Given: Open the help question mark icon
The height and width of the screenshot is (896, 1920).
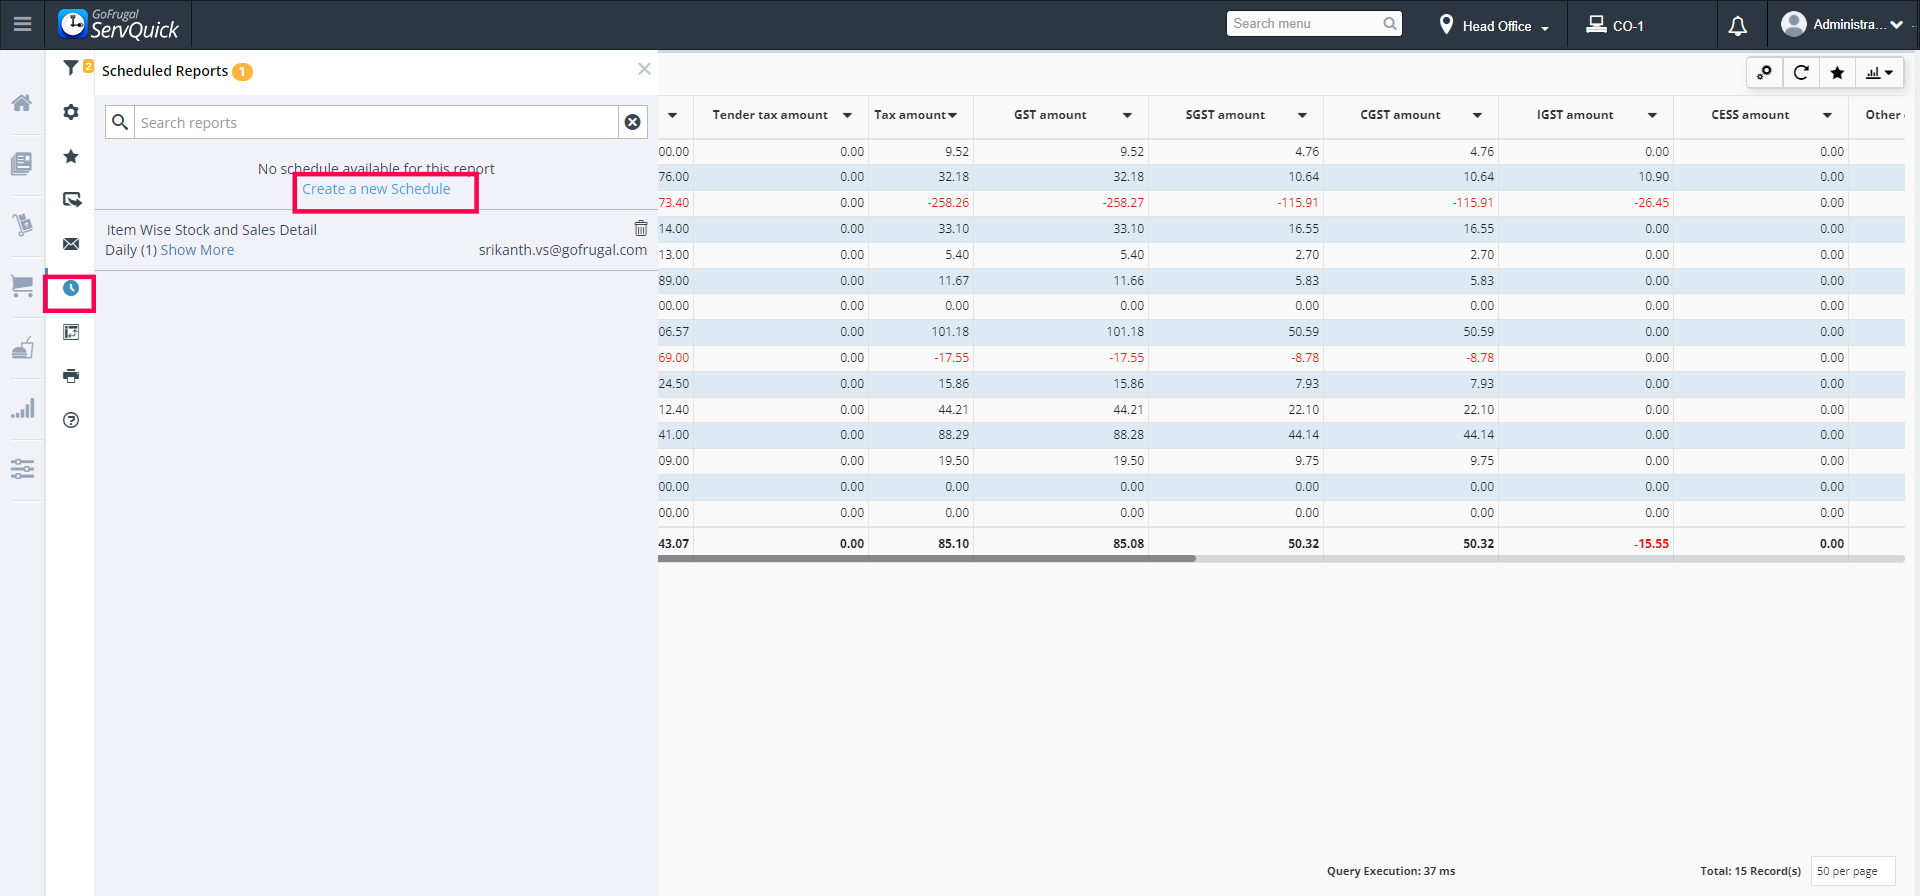Looking at the screenshot, I should point(71,420).
